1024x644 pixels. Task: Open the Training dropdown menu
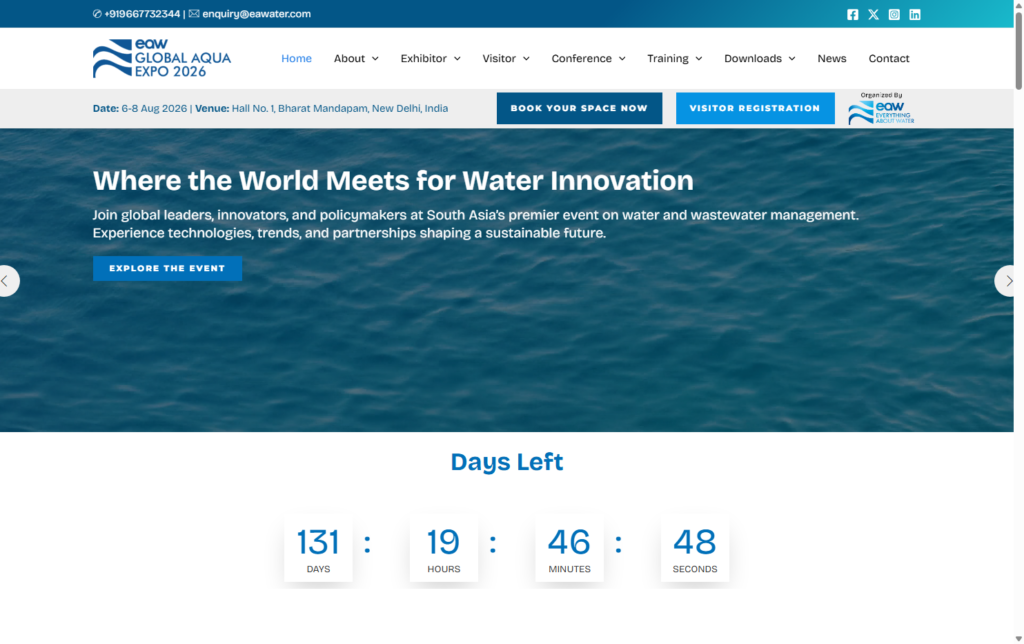tap(674, 59)
